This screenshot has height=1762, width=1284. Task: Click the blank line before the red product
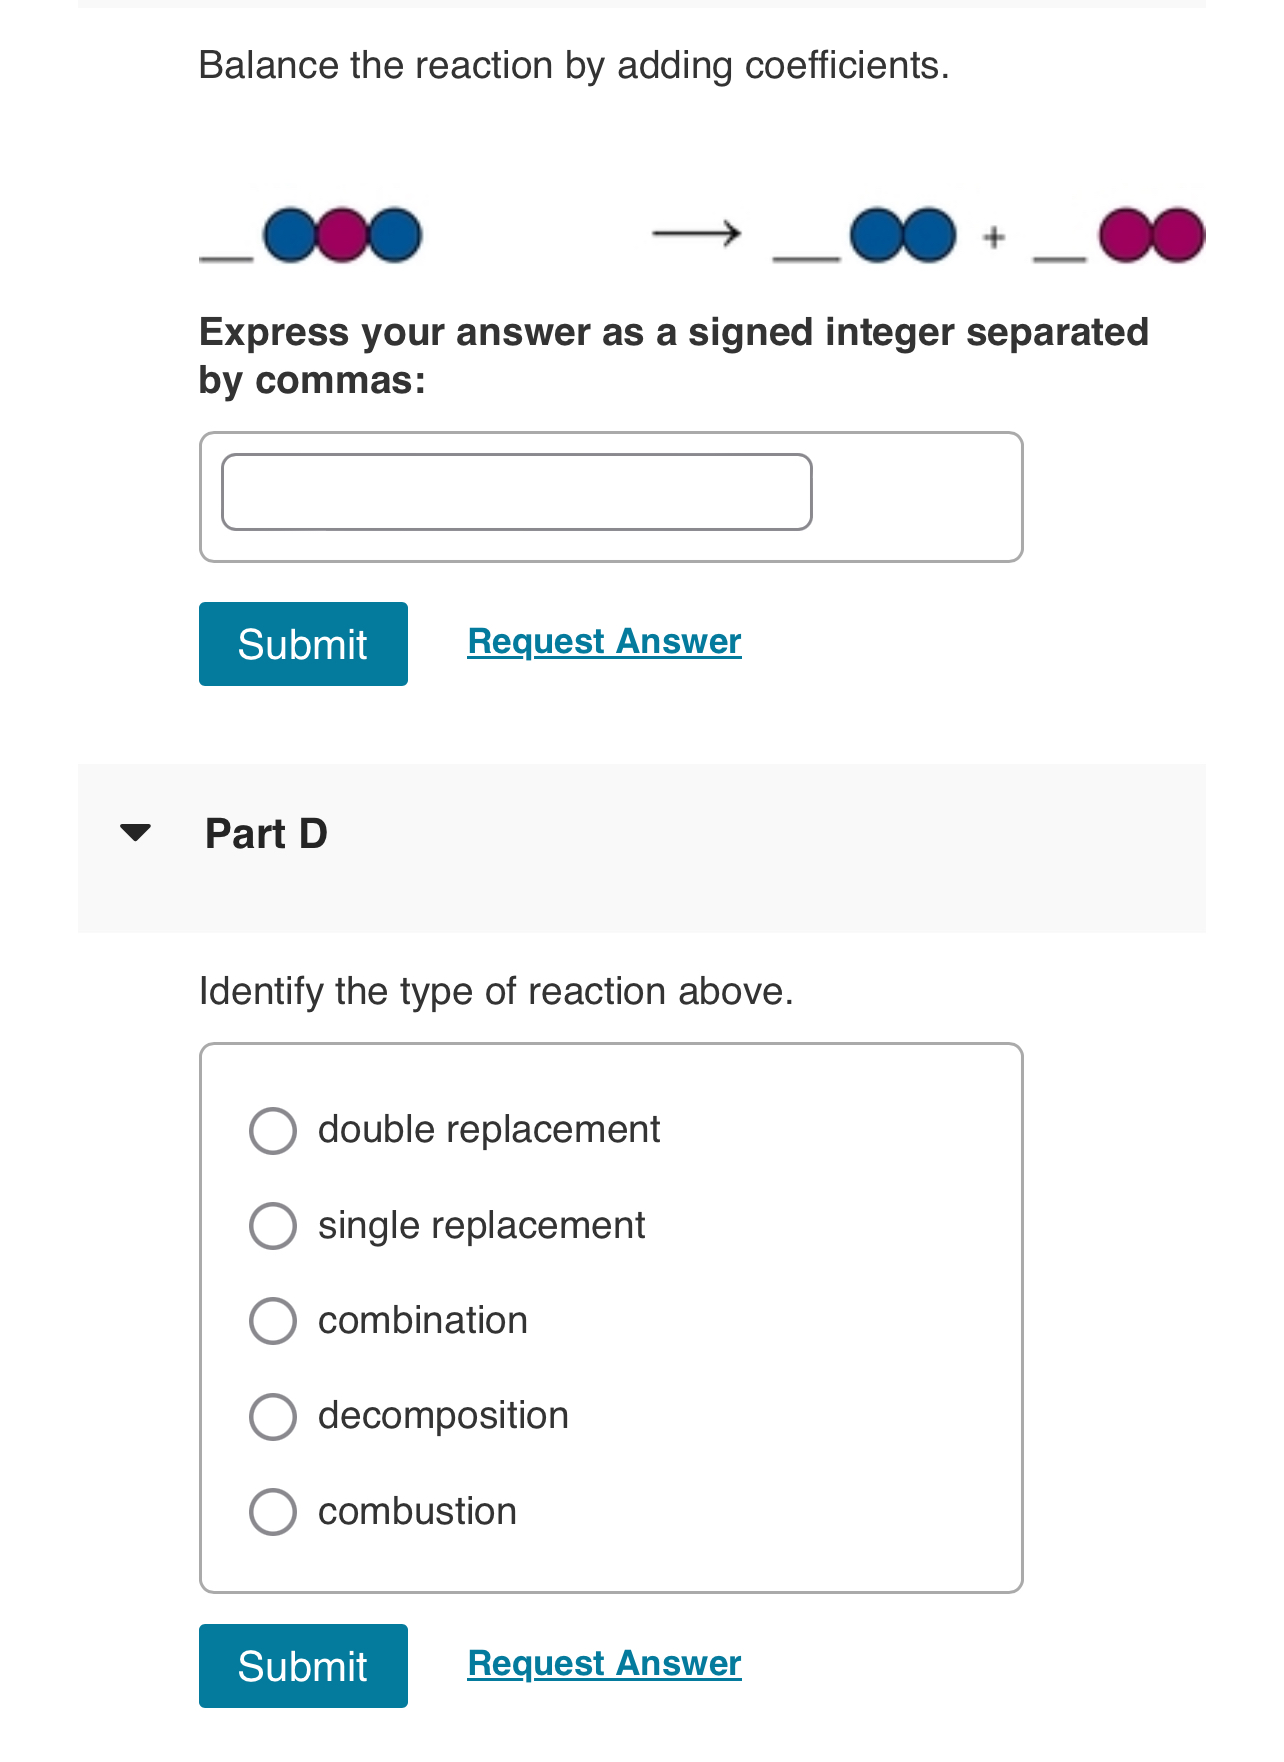[1058, 260]
